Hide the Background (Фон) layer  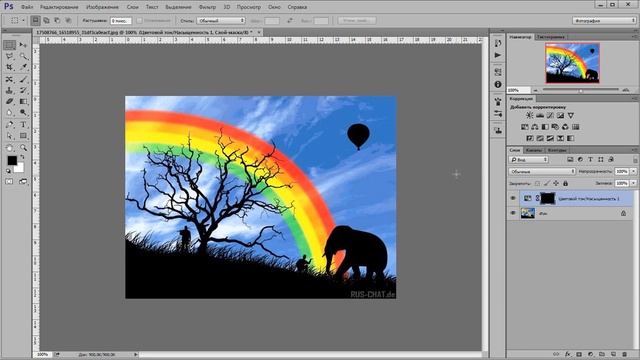(x=513, y=213)
